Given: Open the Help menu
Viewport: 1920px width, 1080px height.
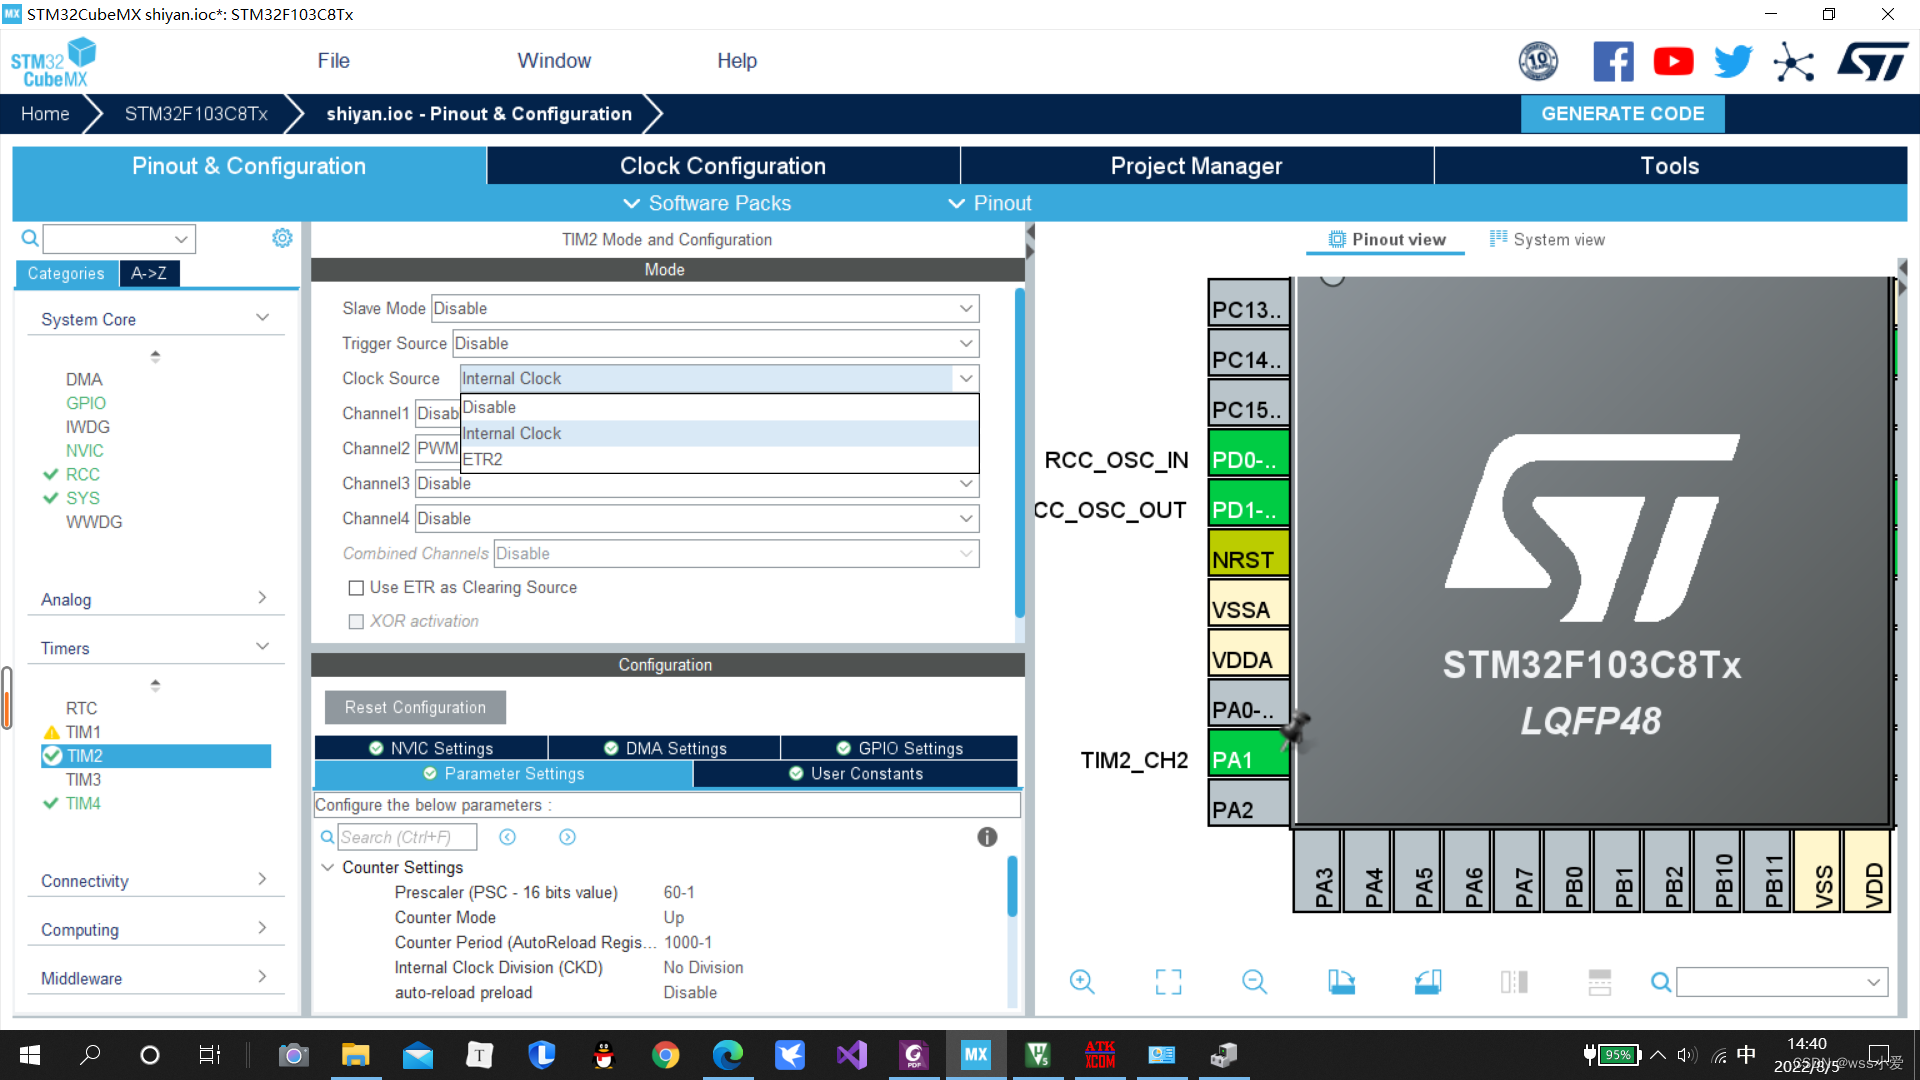Looking at the screenshot, I should [x=737, y=61].
